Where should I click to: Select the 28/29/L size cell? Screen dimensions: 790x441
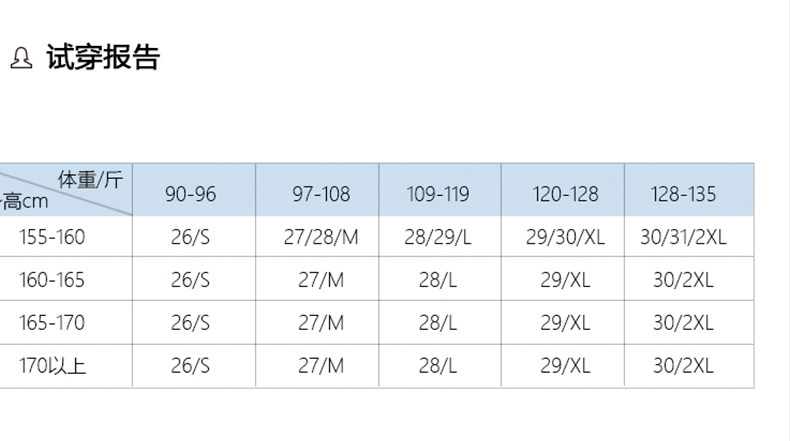438,237
